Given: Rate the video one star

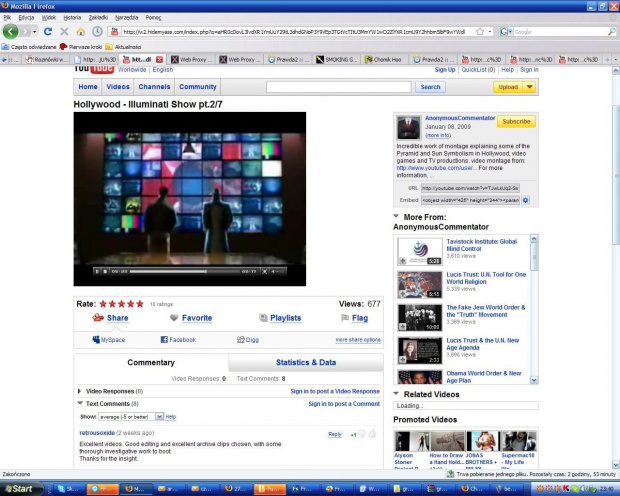Looking at the screenshot, I should pyautogui.click(x=103, y=304).
